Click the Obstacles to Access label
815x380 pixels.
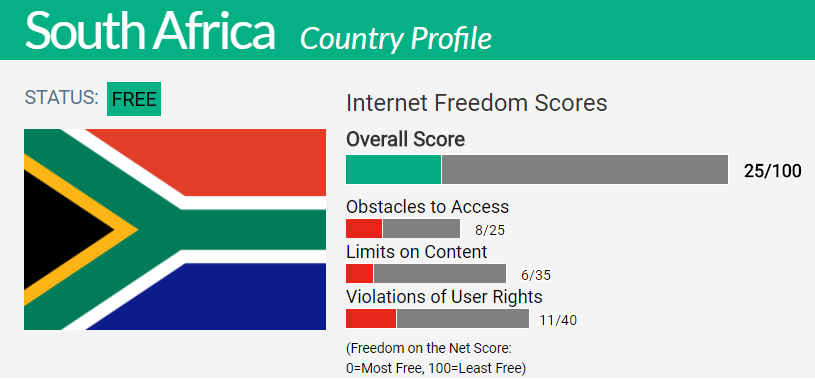[x=427, y=207]
